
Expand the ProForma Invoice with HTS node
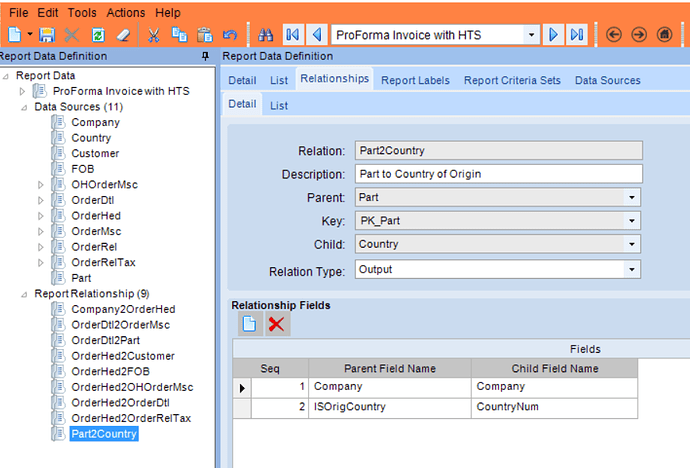22,91
